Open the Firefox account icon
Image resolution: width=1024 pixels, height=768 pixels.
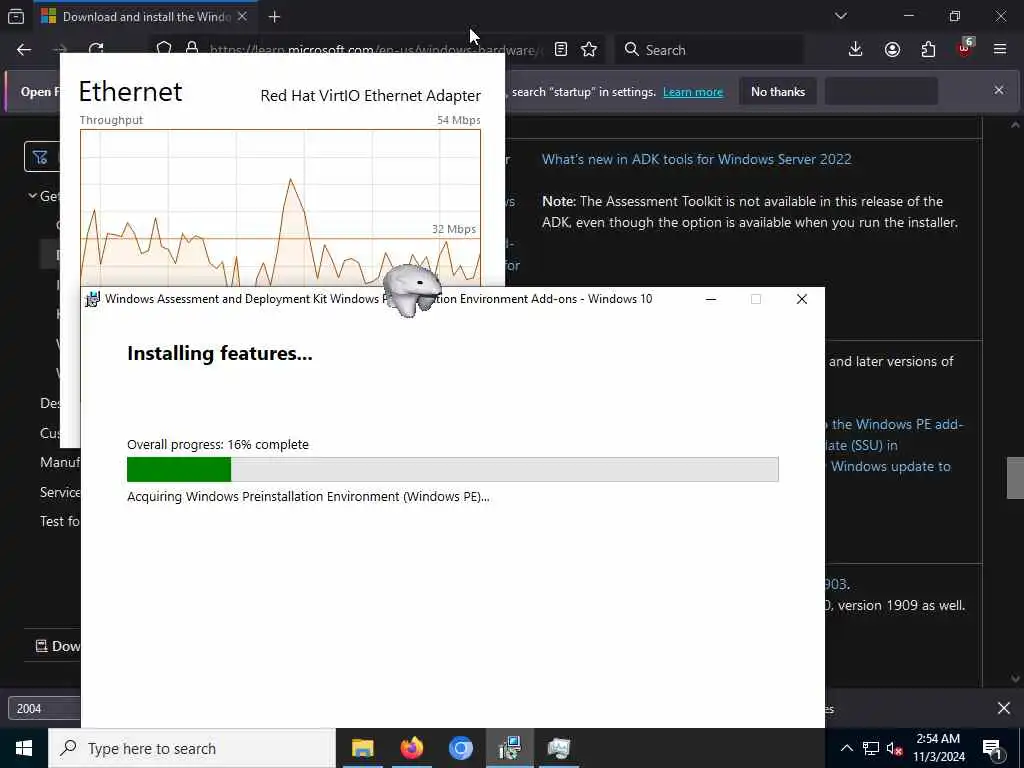[x=892, y=50]
